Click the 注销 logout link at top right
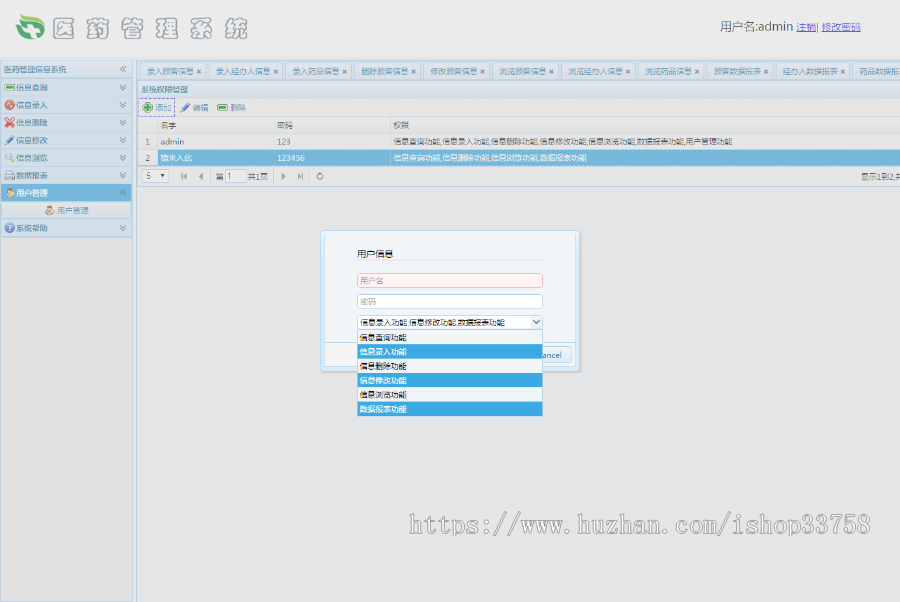900x602 pixels. pos(806,25)
